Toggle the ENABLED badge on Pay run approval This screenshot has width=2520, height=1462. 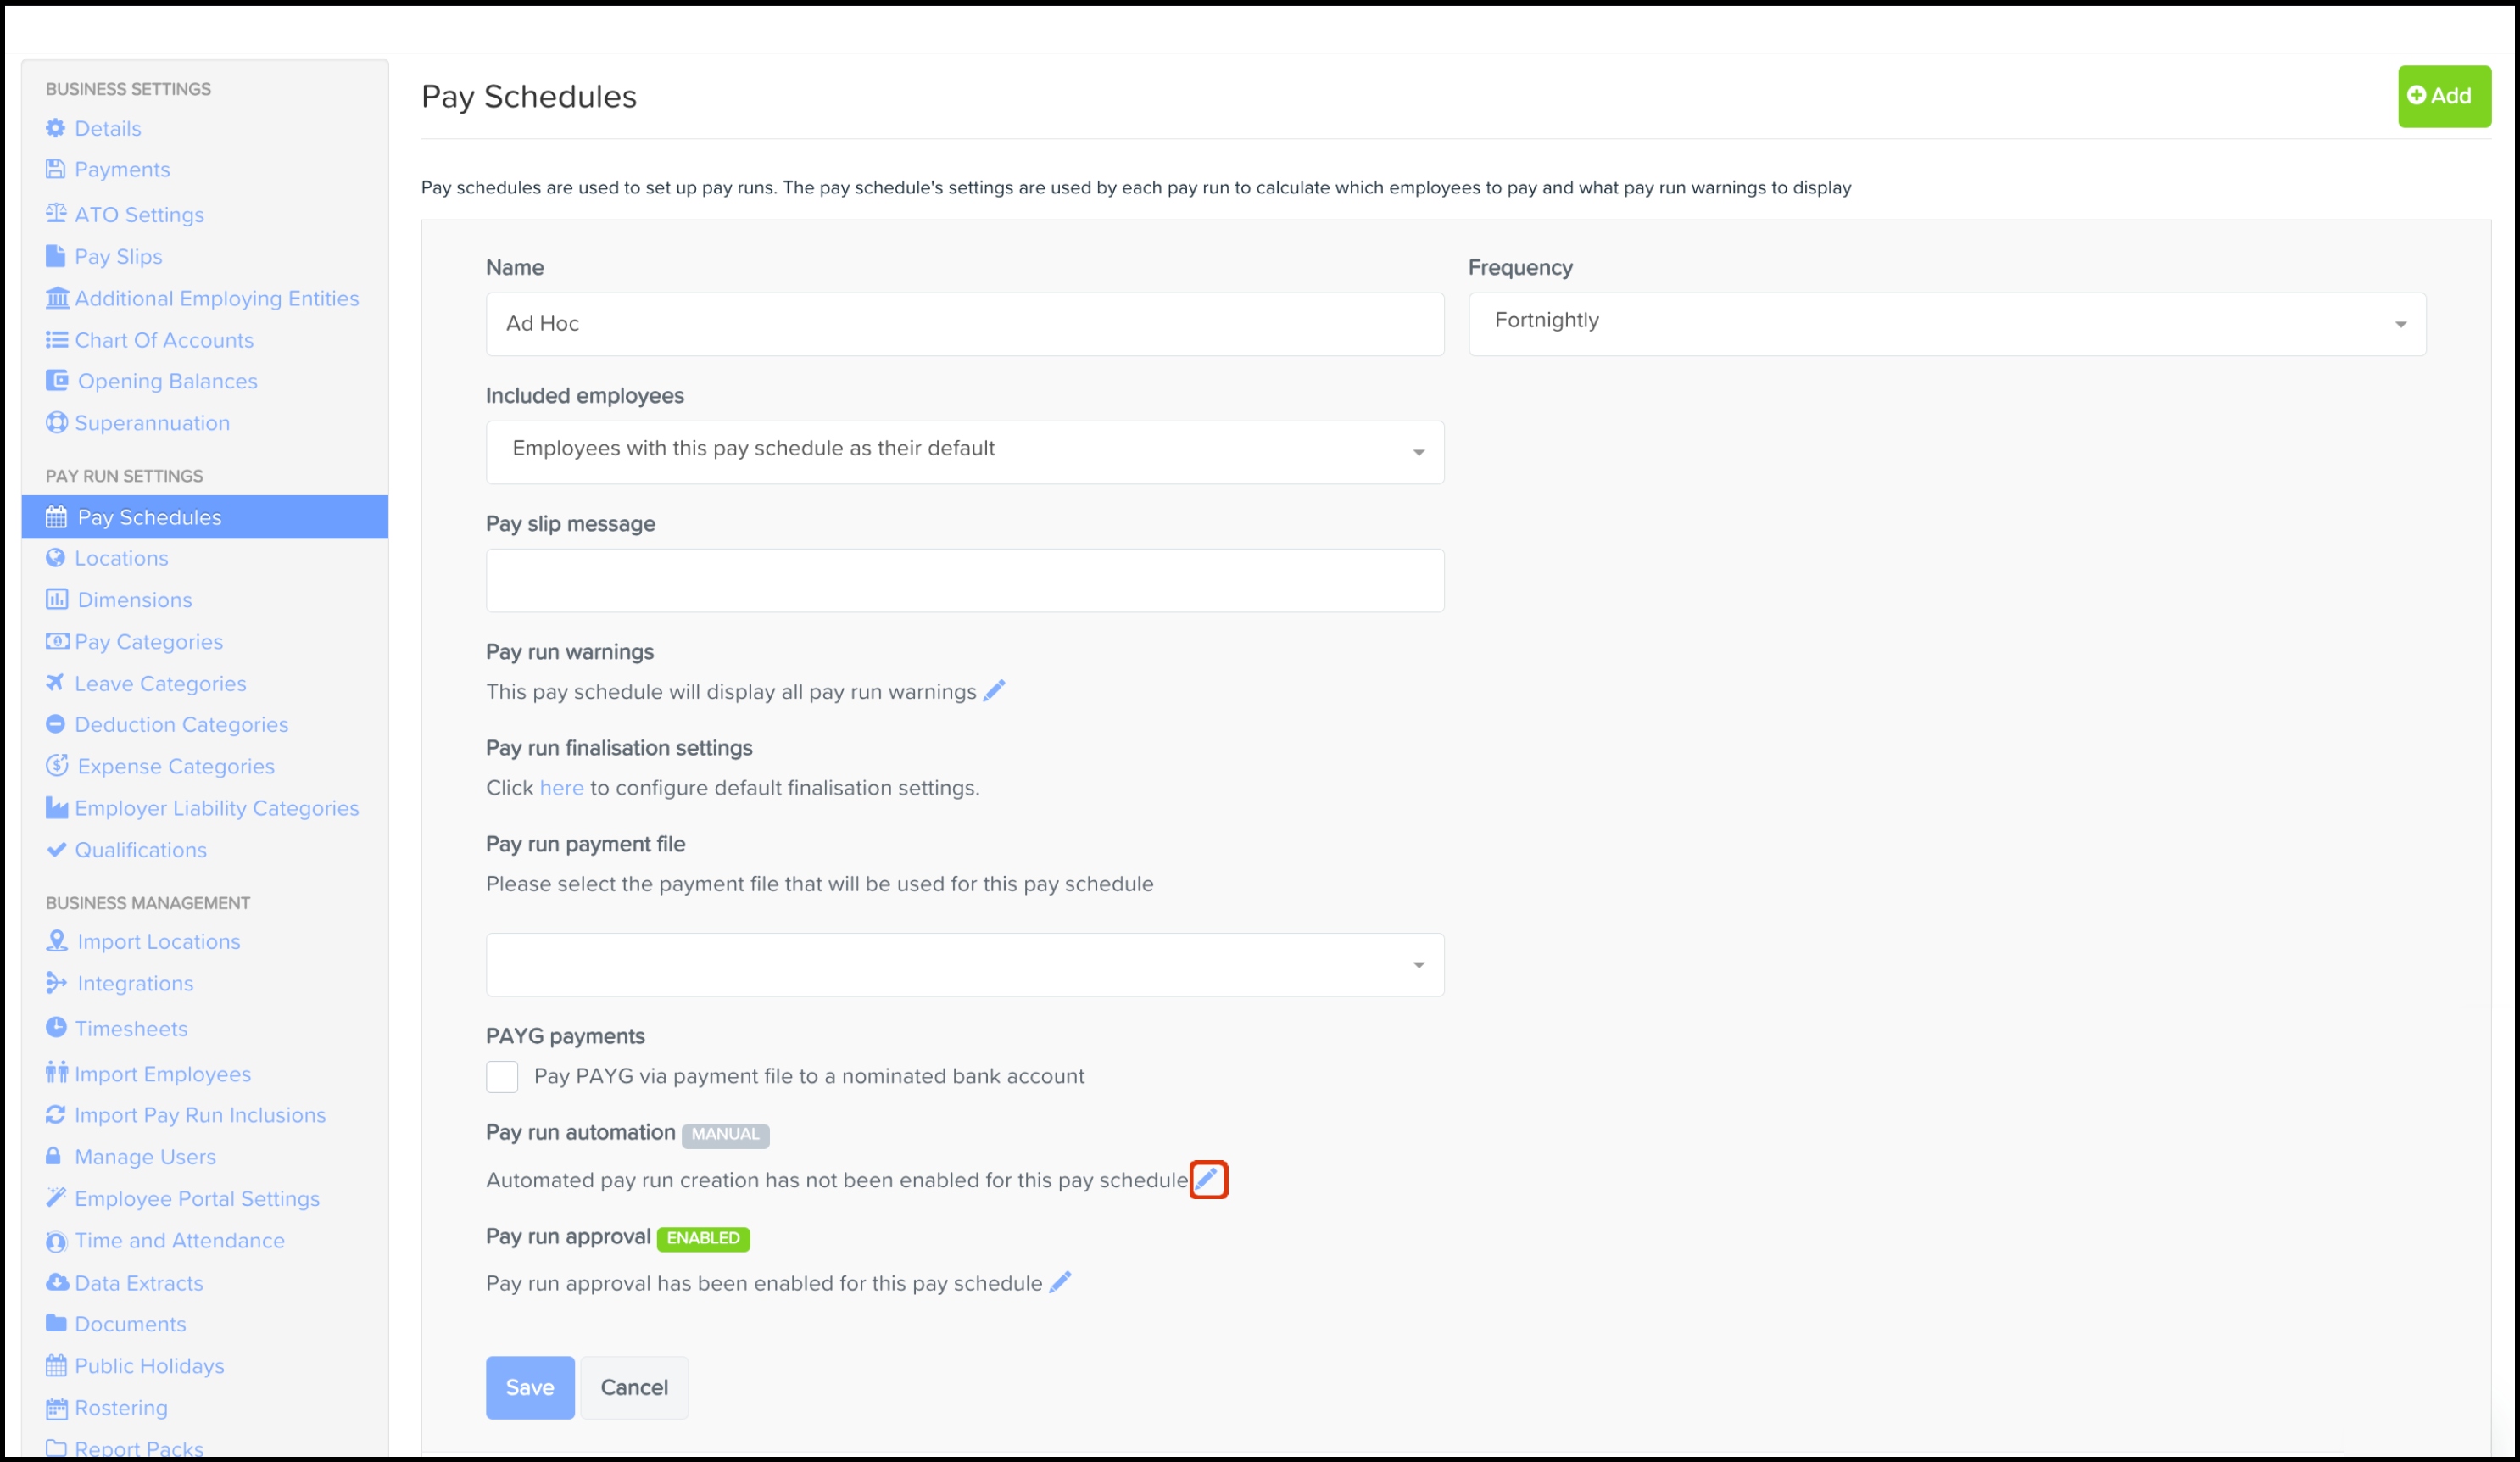pyautogui.click(x=703, y=1239)
